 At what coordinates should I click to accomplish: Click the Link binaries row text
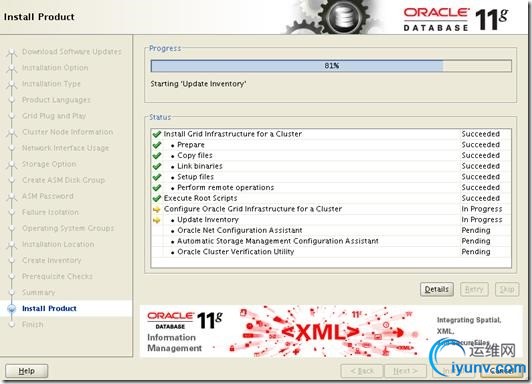(x=200, y=166)
